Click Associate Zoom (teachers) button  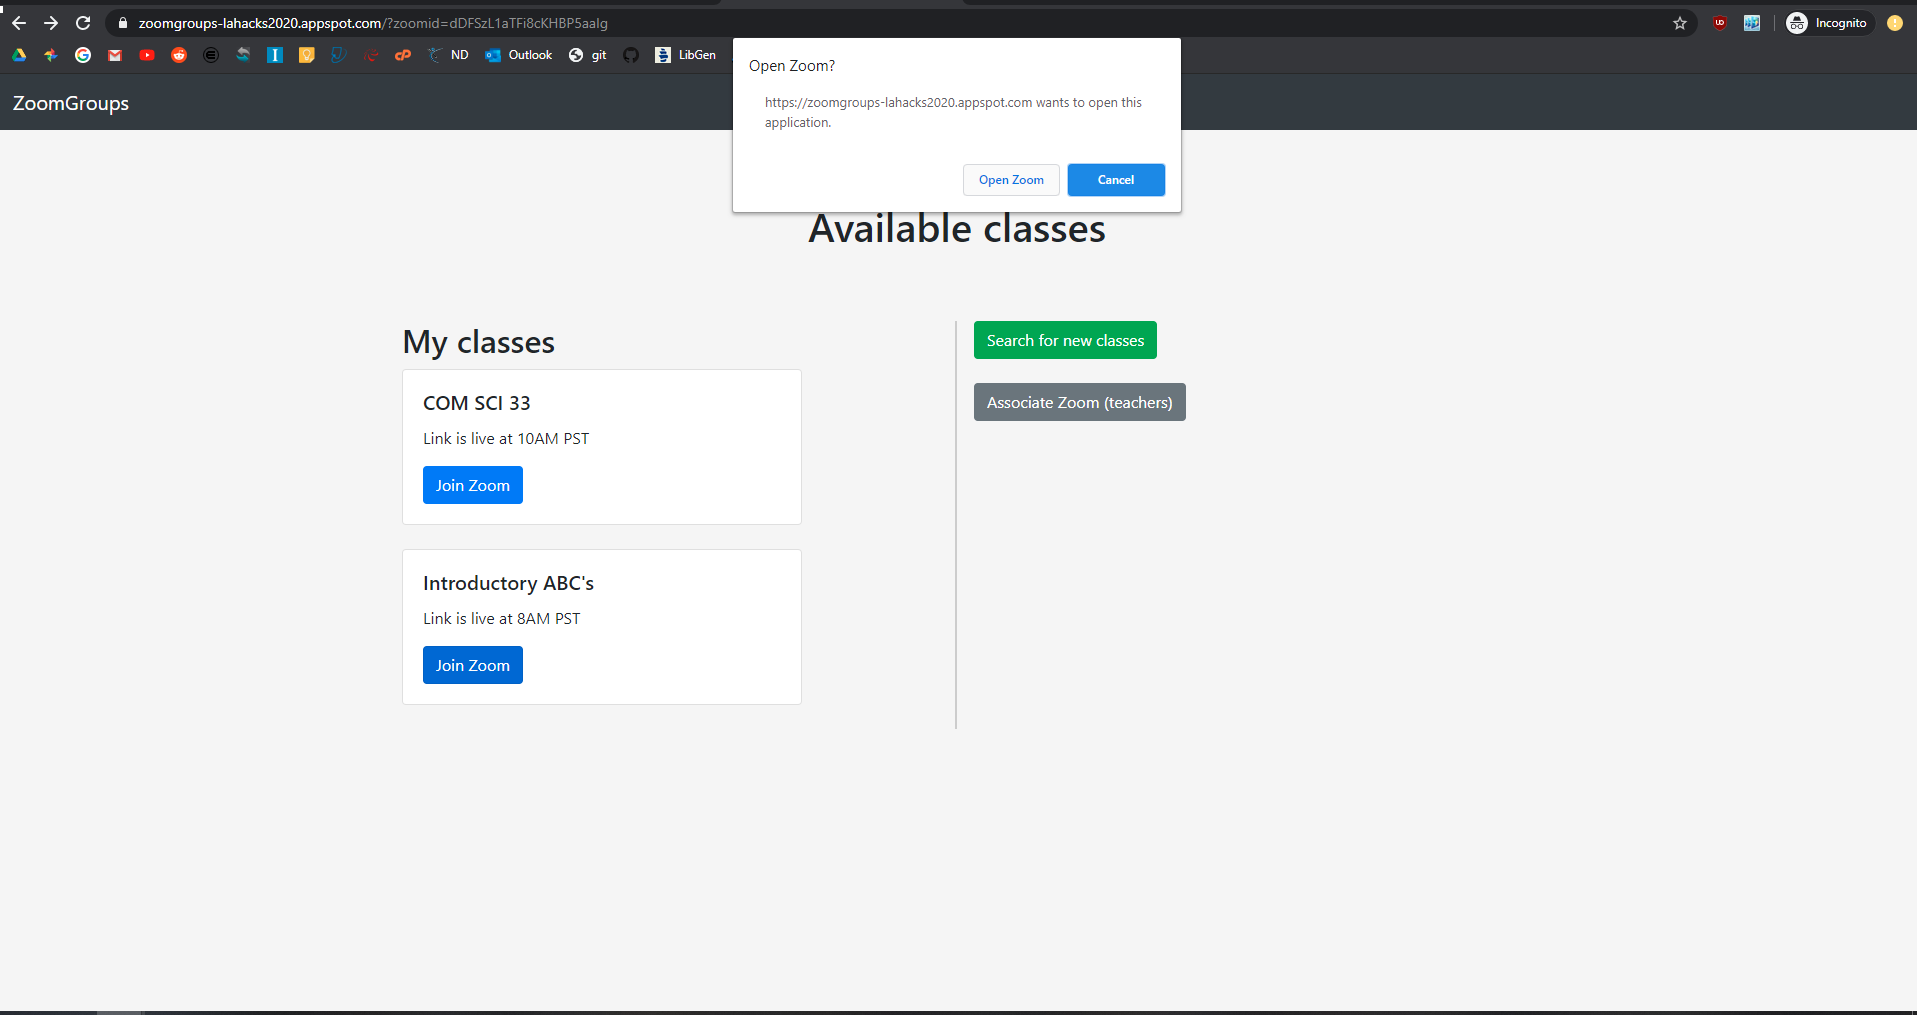coord(1080,402)
